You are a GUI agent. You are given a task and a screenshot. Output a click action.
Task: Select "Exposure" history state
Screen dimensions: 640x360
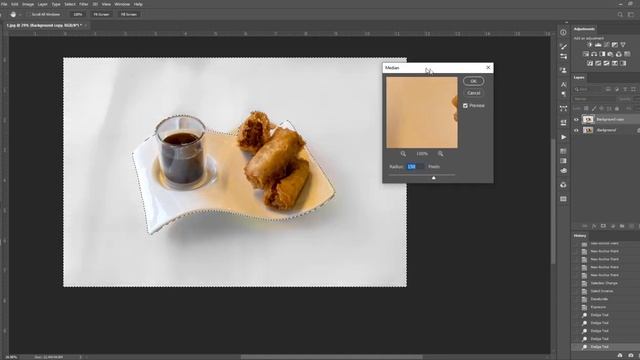tap(598, 307)
